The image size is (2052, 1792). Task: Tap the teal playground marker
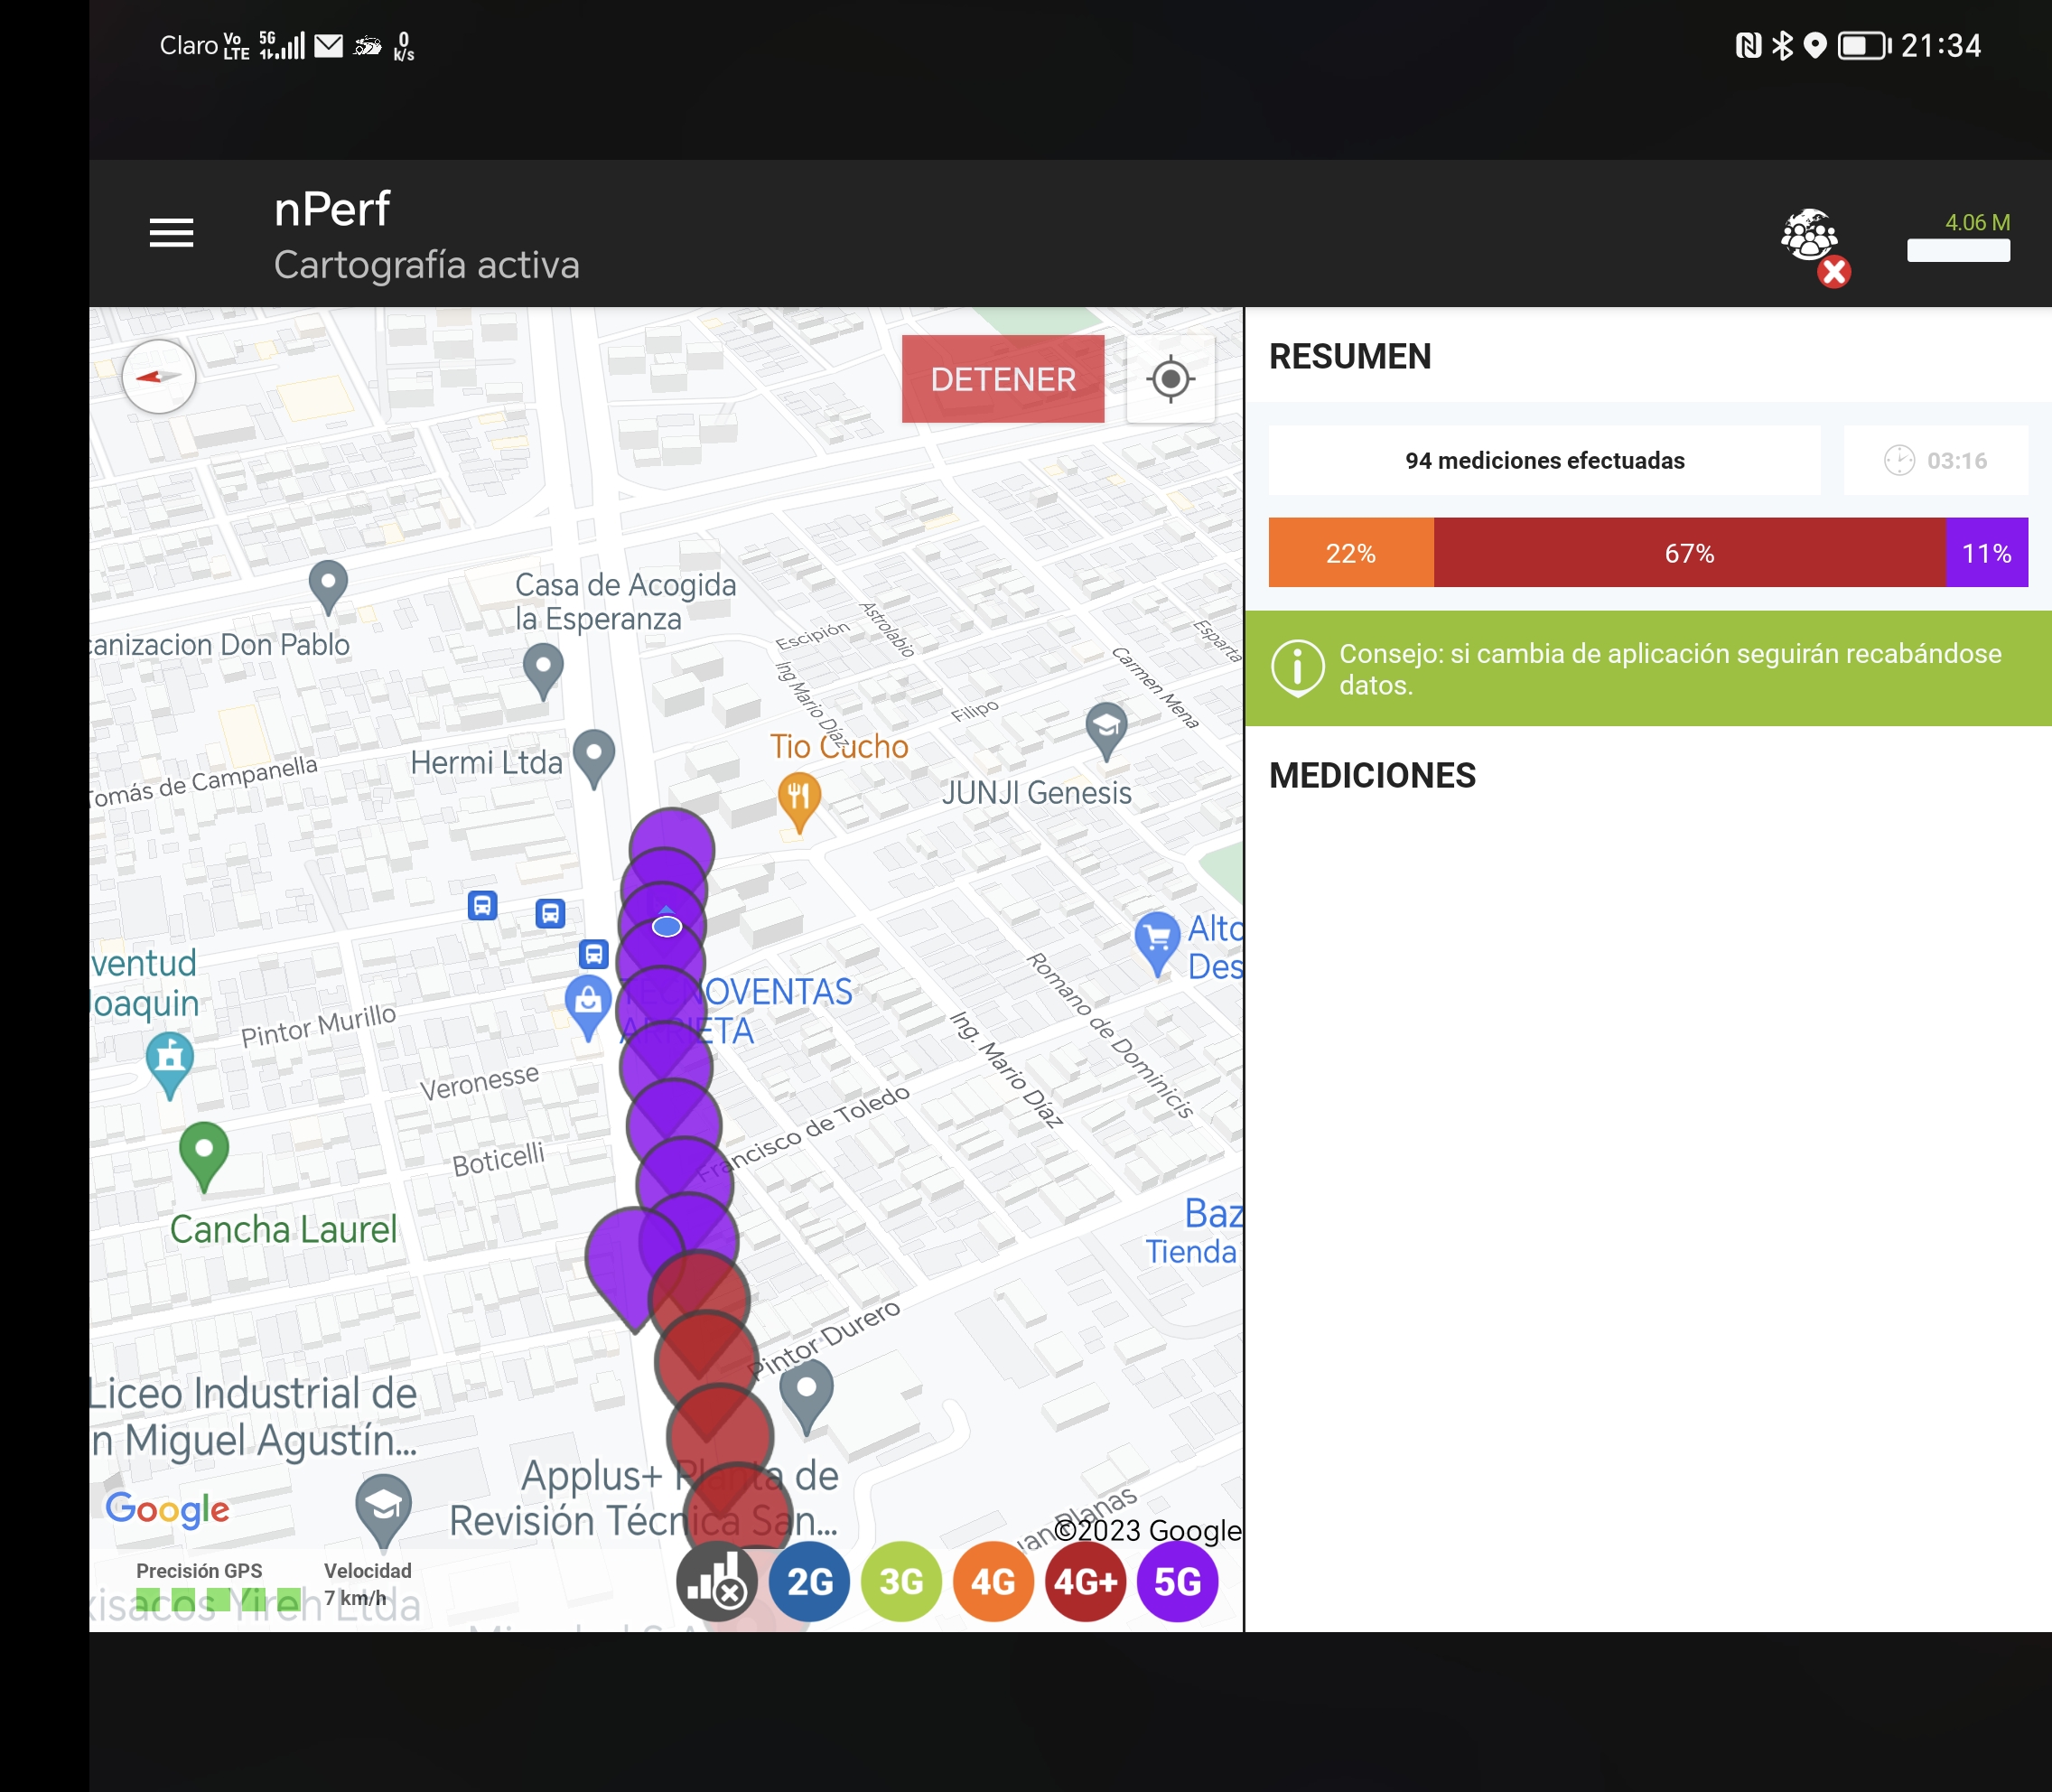point(169,1064)
